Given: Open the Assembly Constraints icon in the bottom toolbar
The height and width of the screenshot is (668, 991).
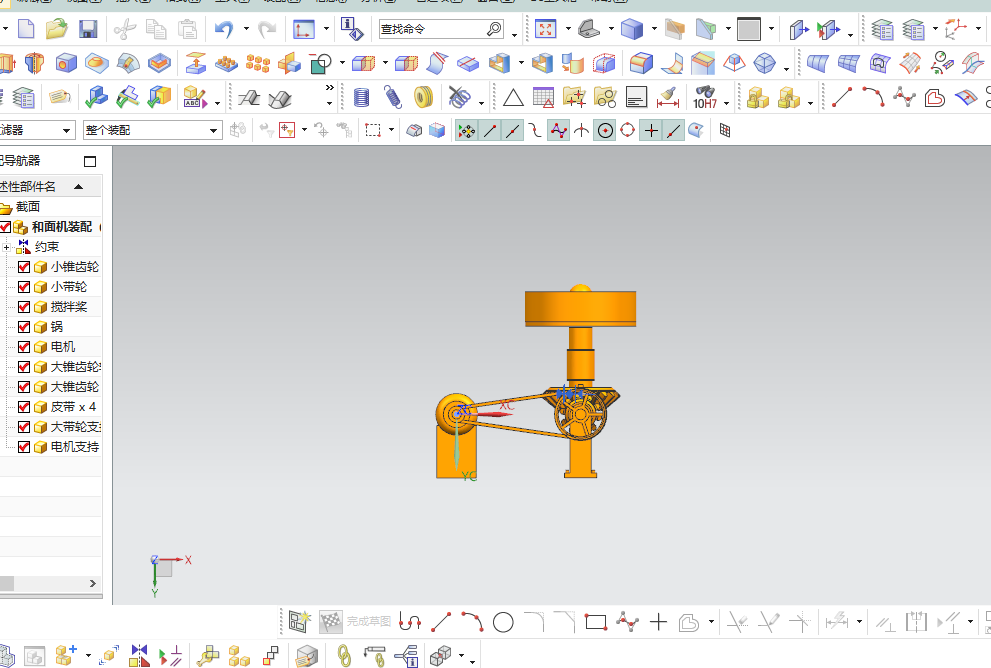Looking at the screenshot, I should 139,655.
